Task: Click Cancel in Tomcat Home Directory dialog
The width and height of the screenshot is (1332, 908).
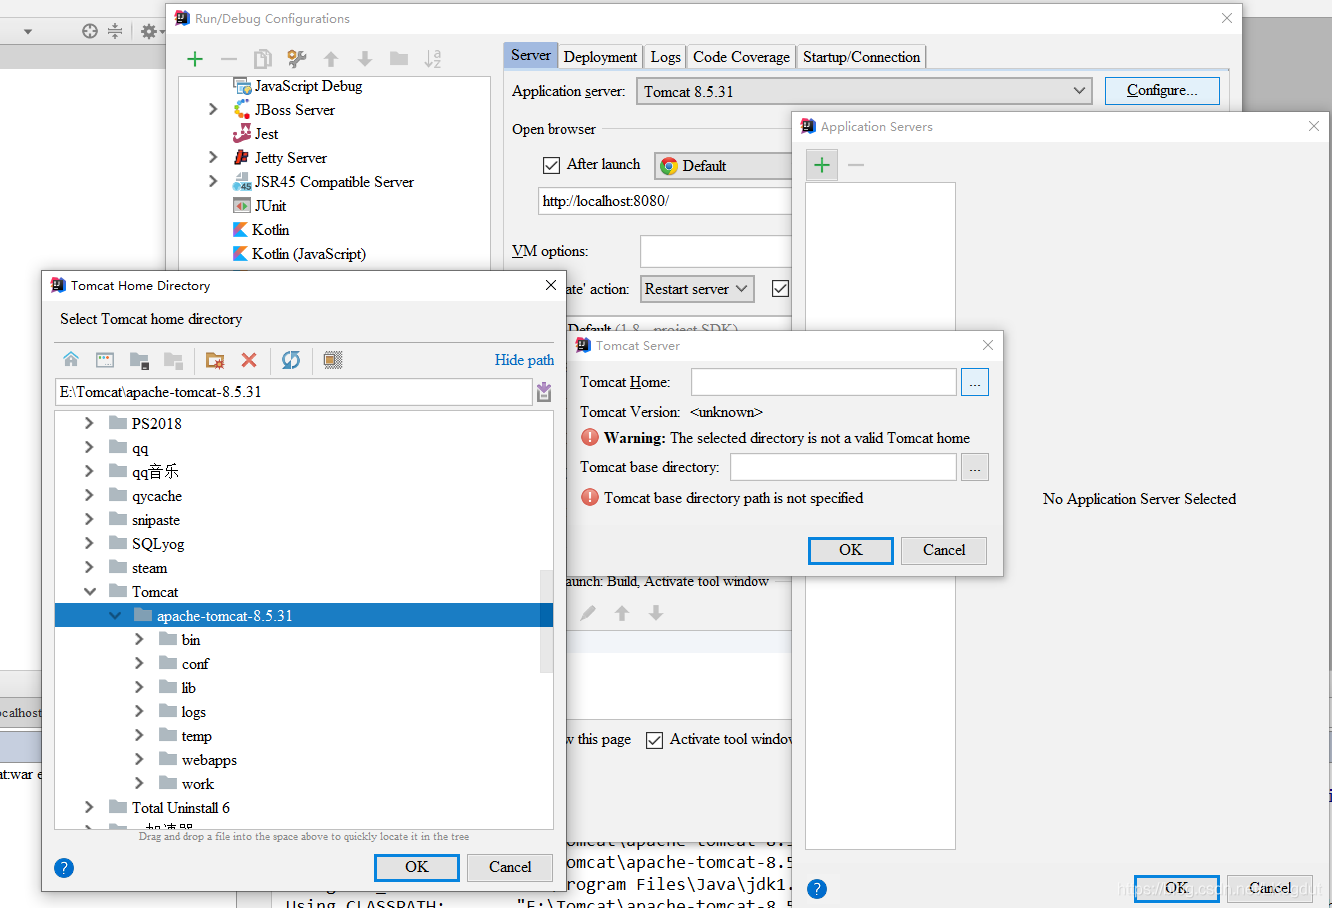Action: (x=510, y=867)
